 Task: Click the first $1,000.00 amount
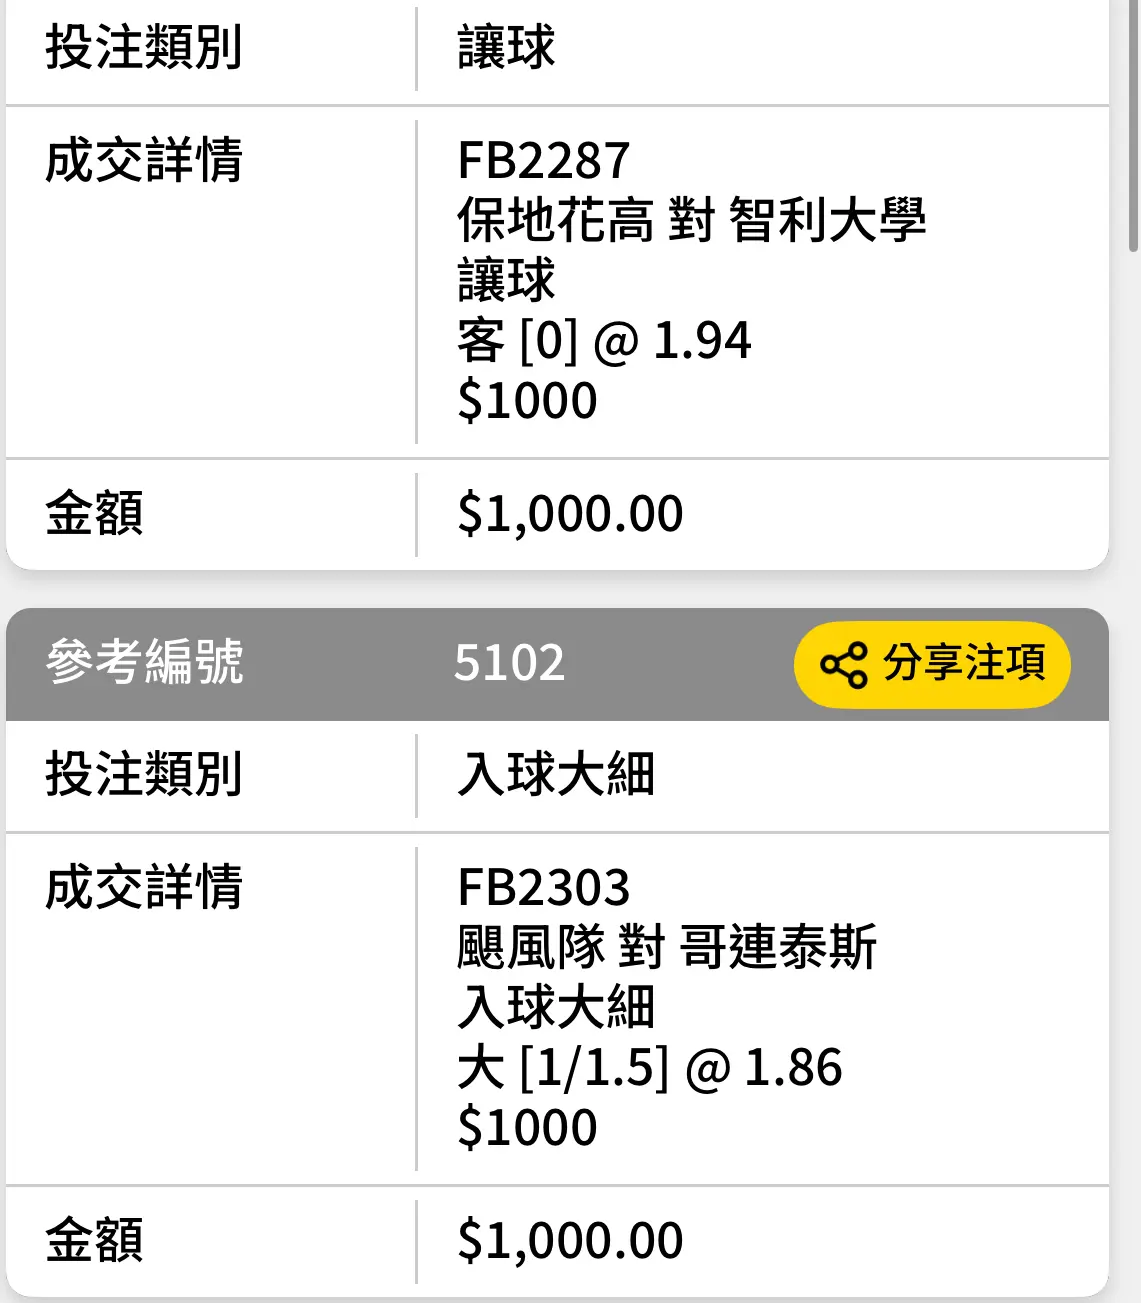tap(570, 514)
